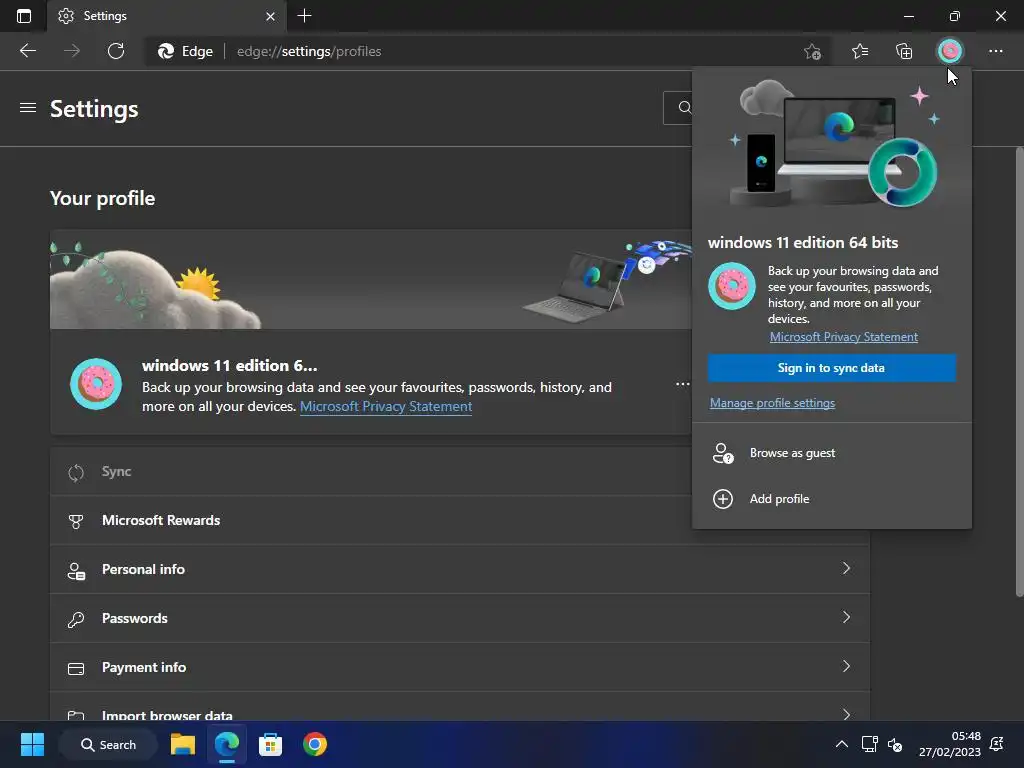Image resolution: width=1024 pixels, height=768 pixels.
Task: Click the doughnut profile avatar in the toolbar
Action: coord(950,51)
